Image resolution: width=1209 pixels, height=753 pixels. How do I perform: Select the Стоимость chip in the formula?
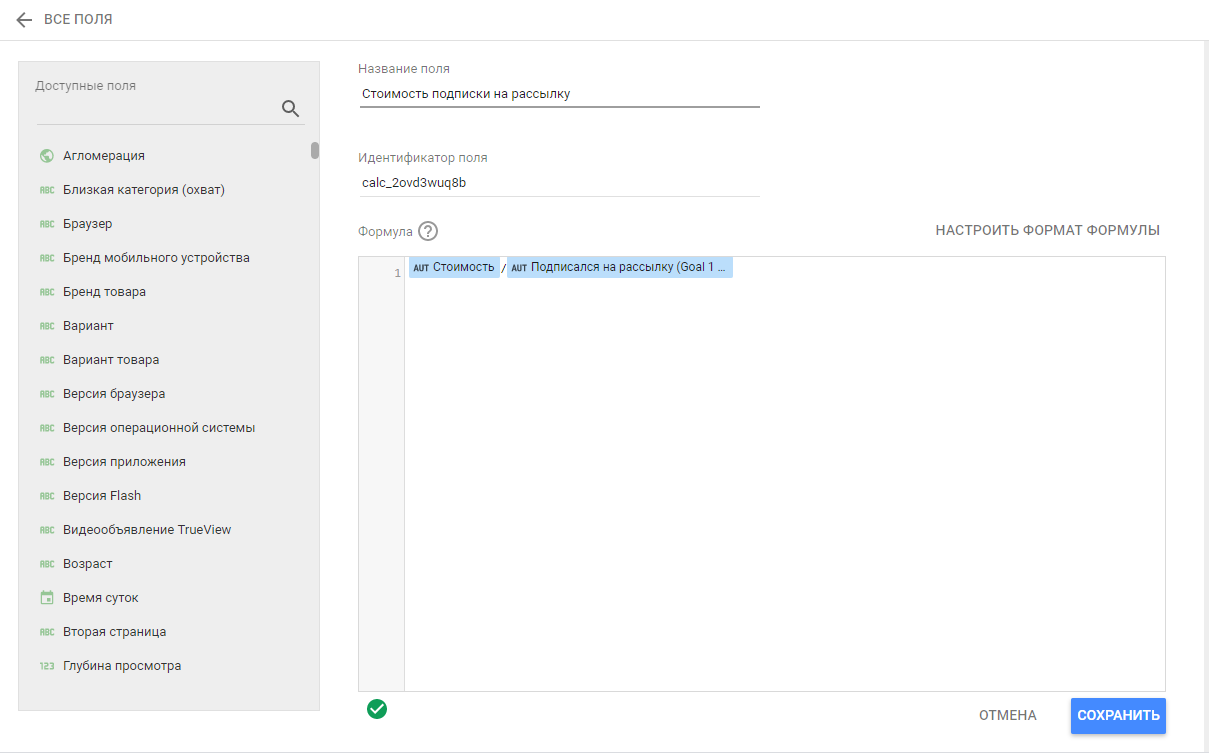454,267
